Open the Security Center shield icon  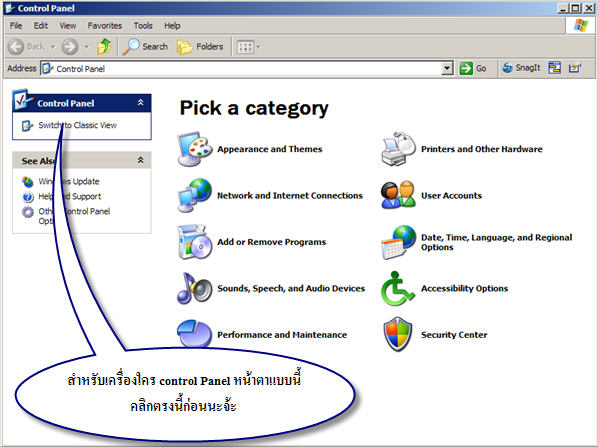(398, 334)
